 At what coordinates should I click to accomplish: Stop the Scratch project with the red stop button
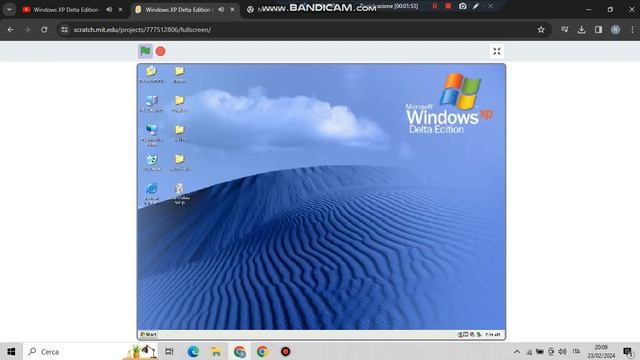[161, 51]
